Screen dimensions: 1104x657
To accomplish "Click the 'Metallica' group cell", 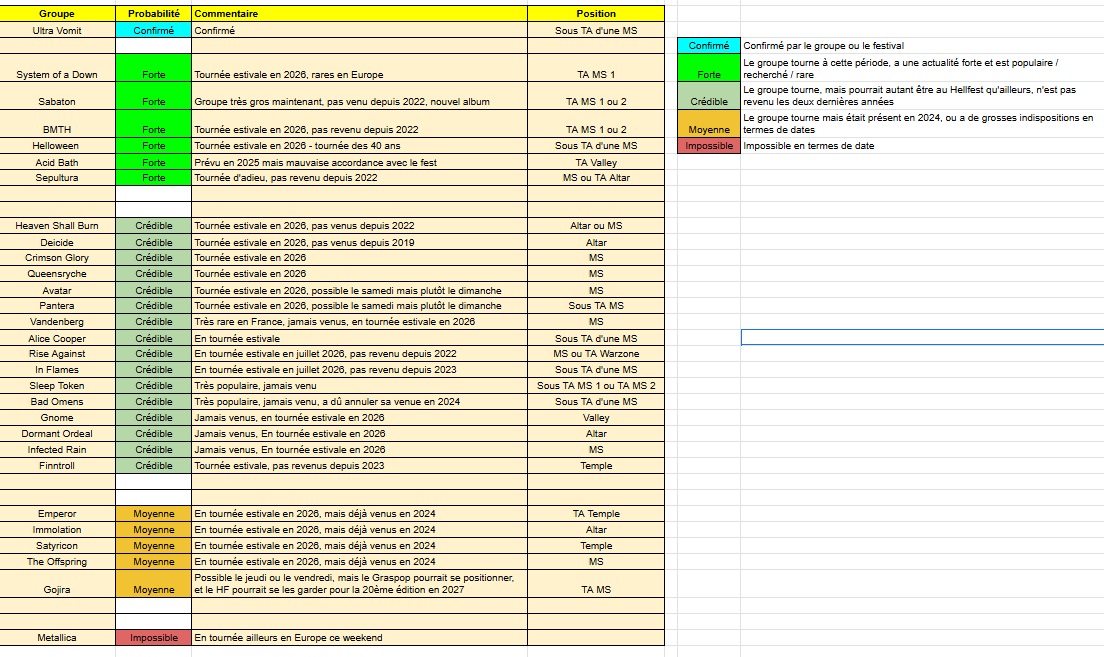I will [57, 637].
